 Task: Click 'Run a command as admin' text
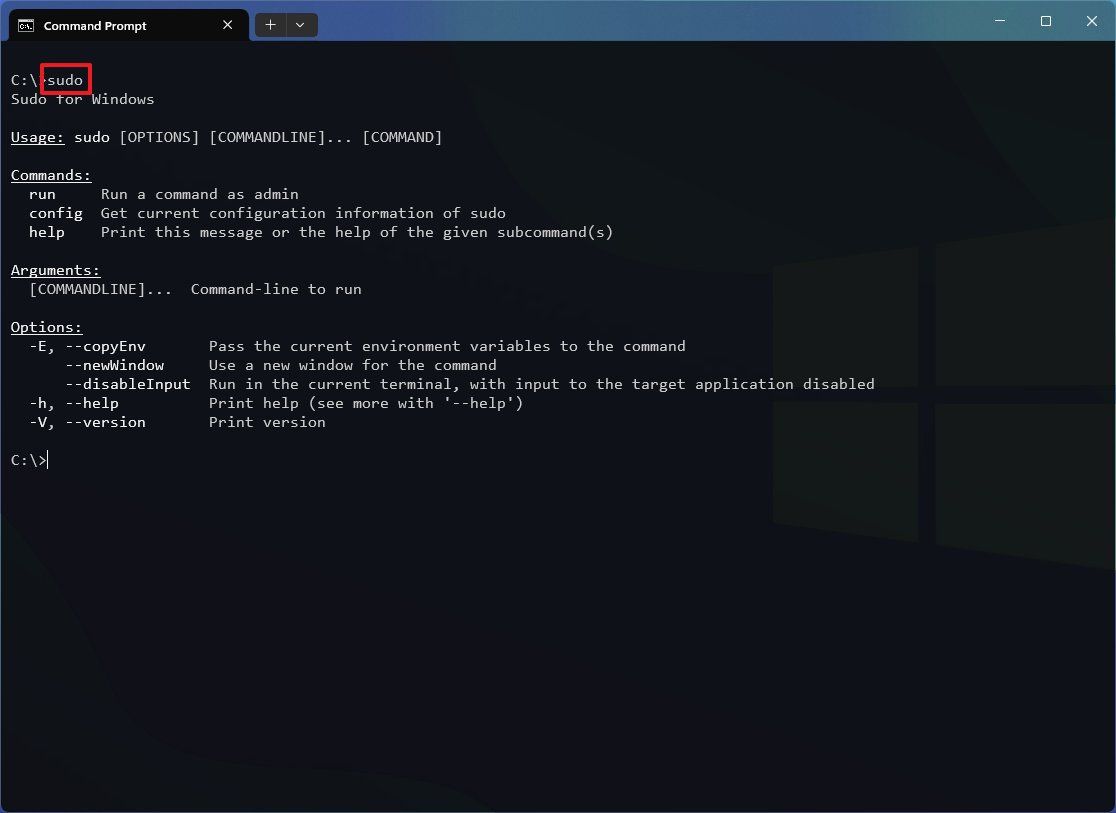200,194
